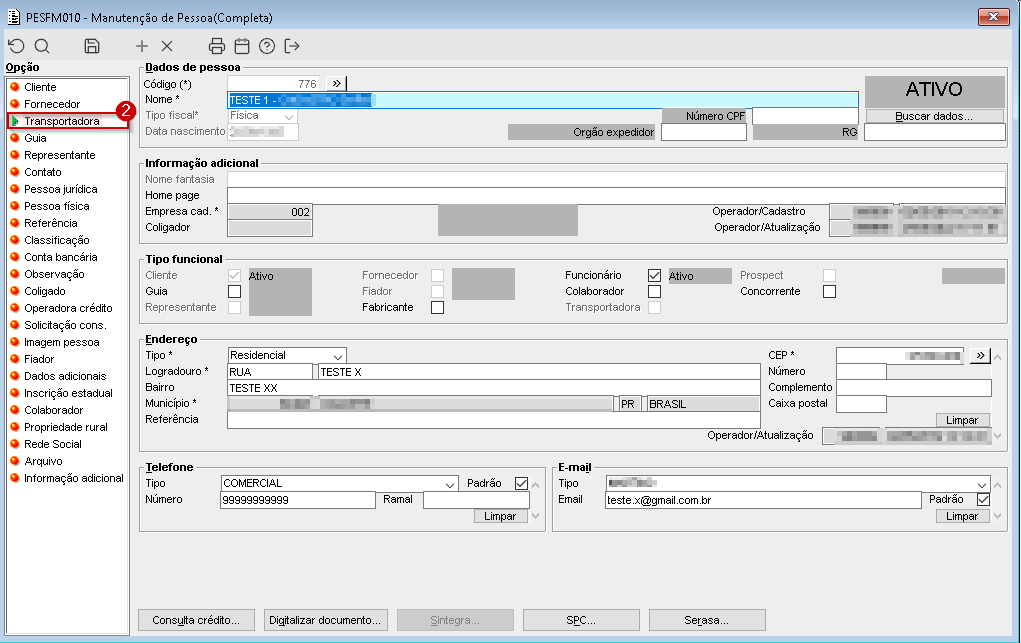Click the undo/refresh arrow toolbar icon
This screenshot has width=1021, height=643.
coord(16,46)
